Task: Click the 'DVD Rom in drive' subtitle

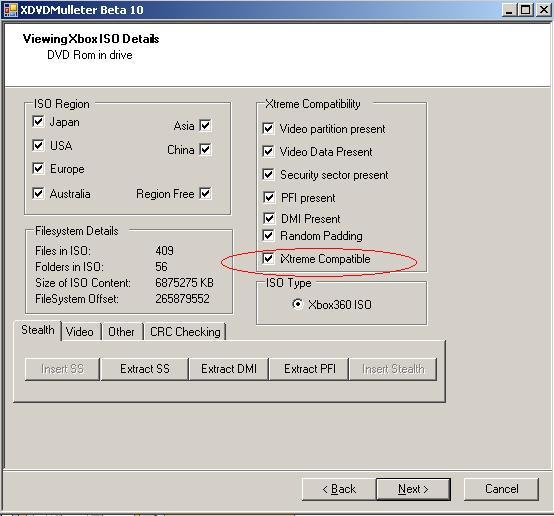Action: pos(90,55)
